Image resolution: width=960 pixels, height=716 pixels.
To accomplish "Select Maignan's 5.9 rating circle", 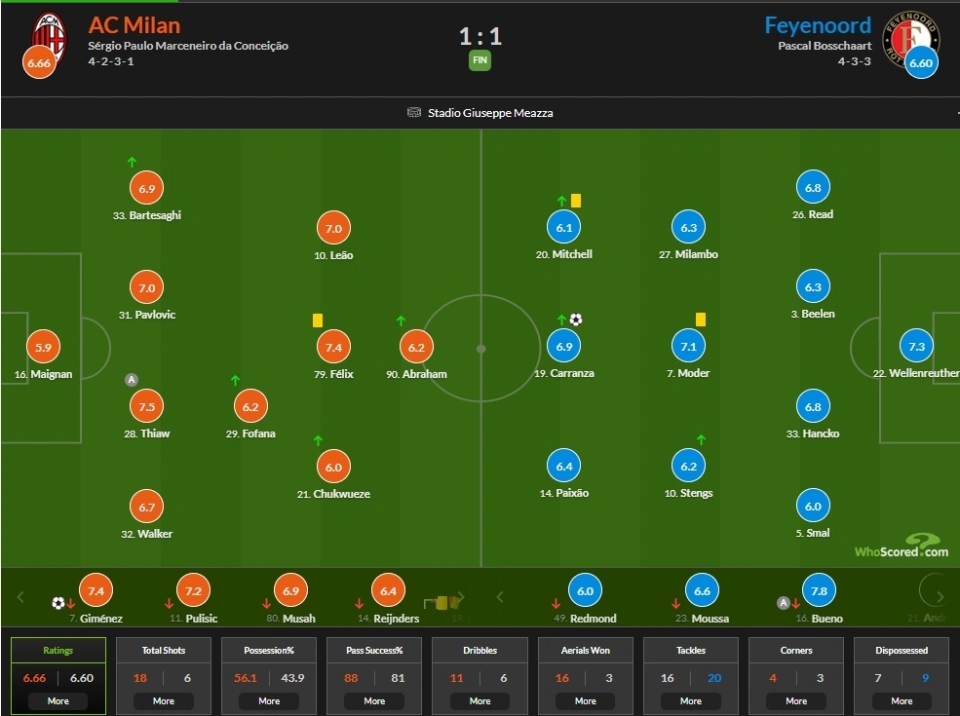I will point(43,347).
